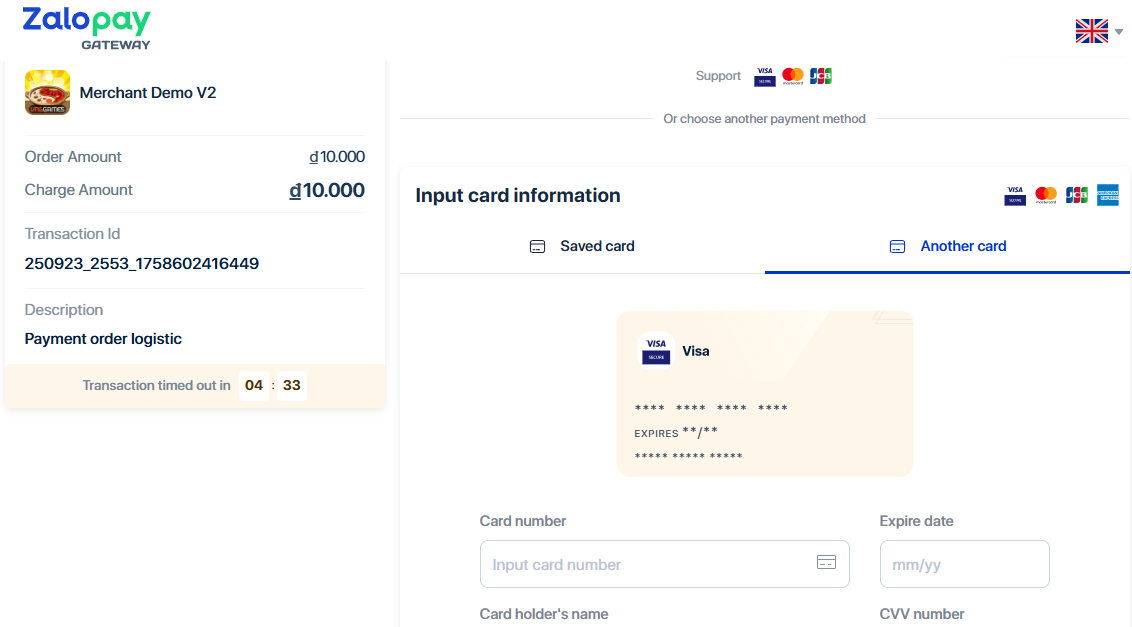Click the Zalopay Gateway logo
The image size is (1132, 627).
[x=87, y=28]
